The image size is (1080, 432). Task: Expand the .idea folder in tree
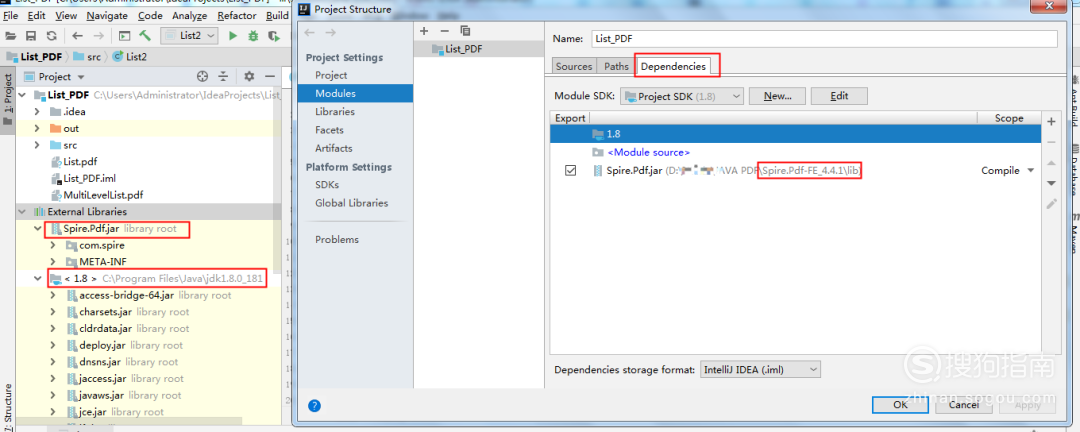coord(38,112)
